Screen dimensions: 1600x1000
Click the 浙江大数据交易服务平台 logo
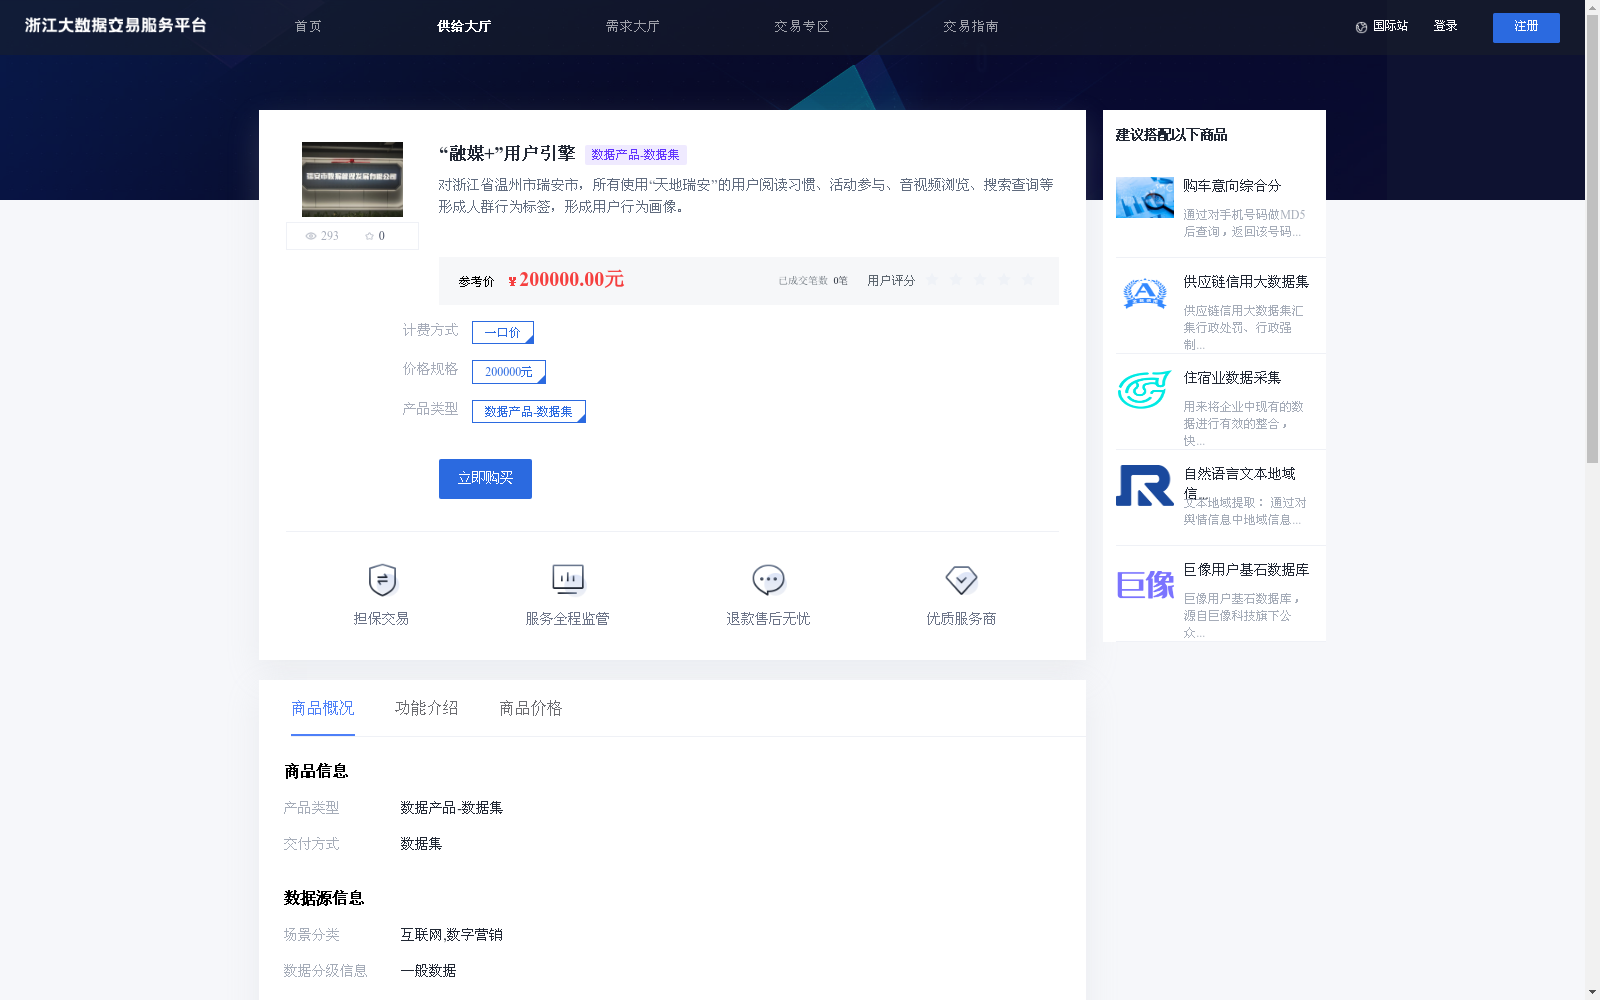tap(116, 26)
